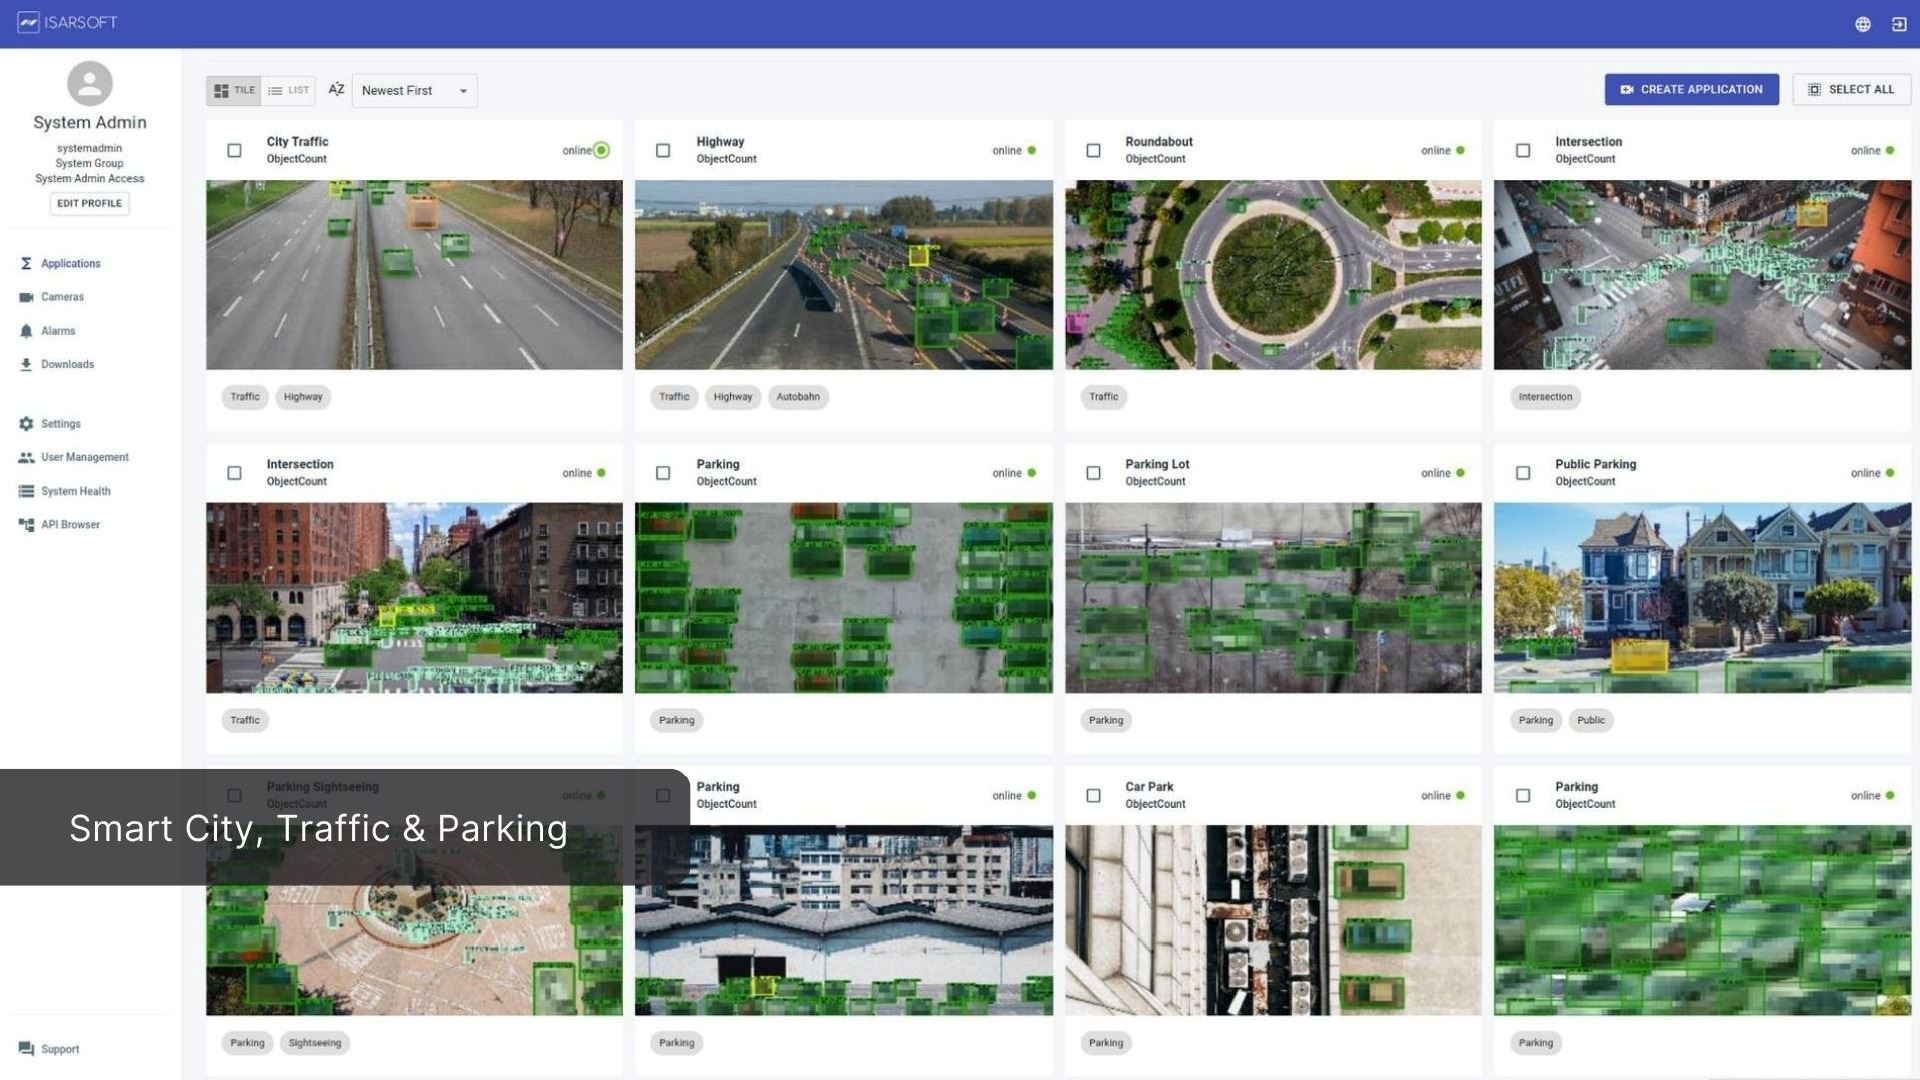Click the Create Application button

click(x=1691, y=89)
